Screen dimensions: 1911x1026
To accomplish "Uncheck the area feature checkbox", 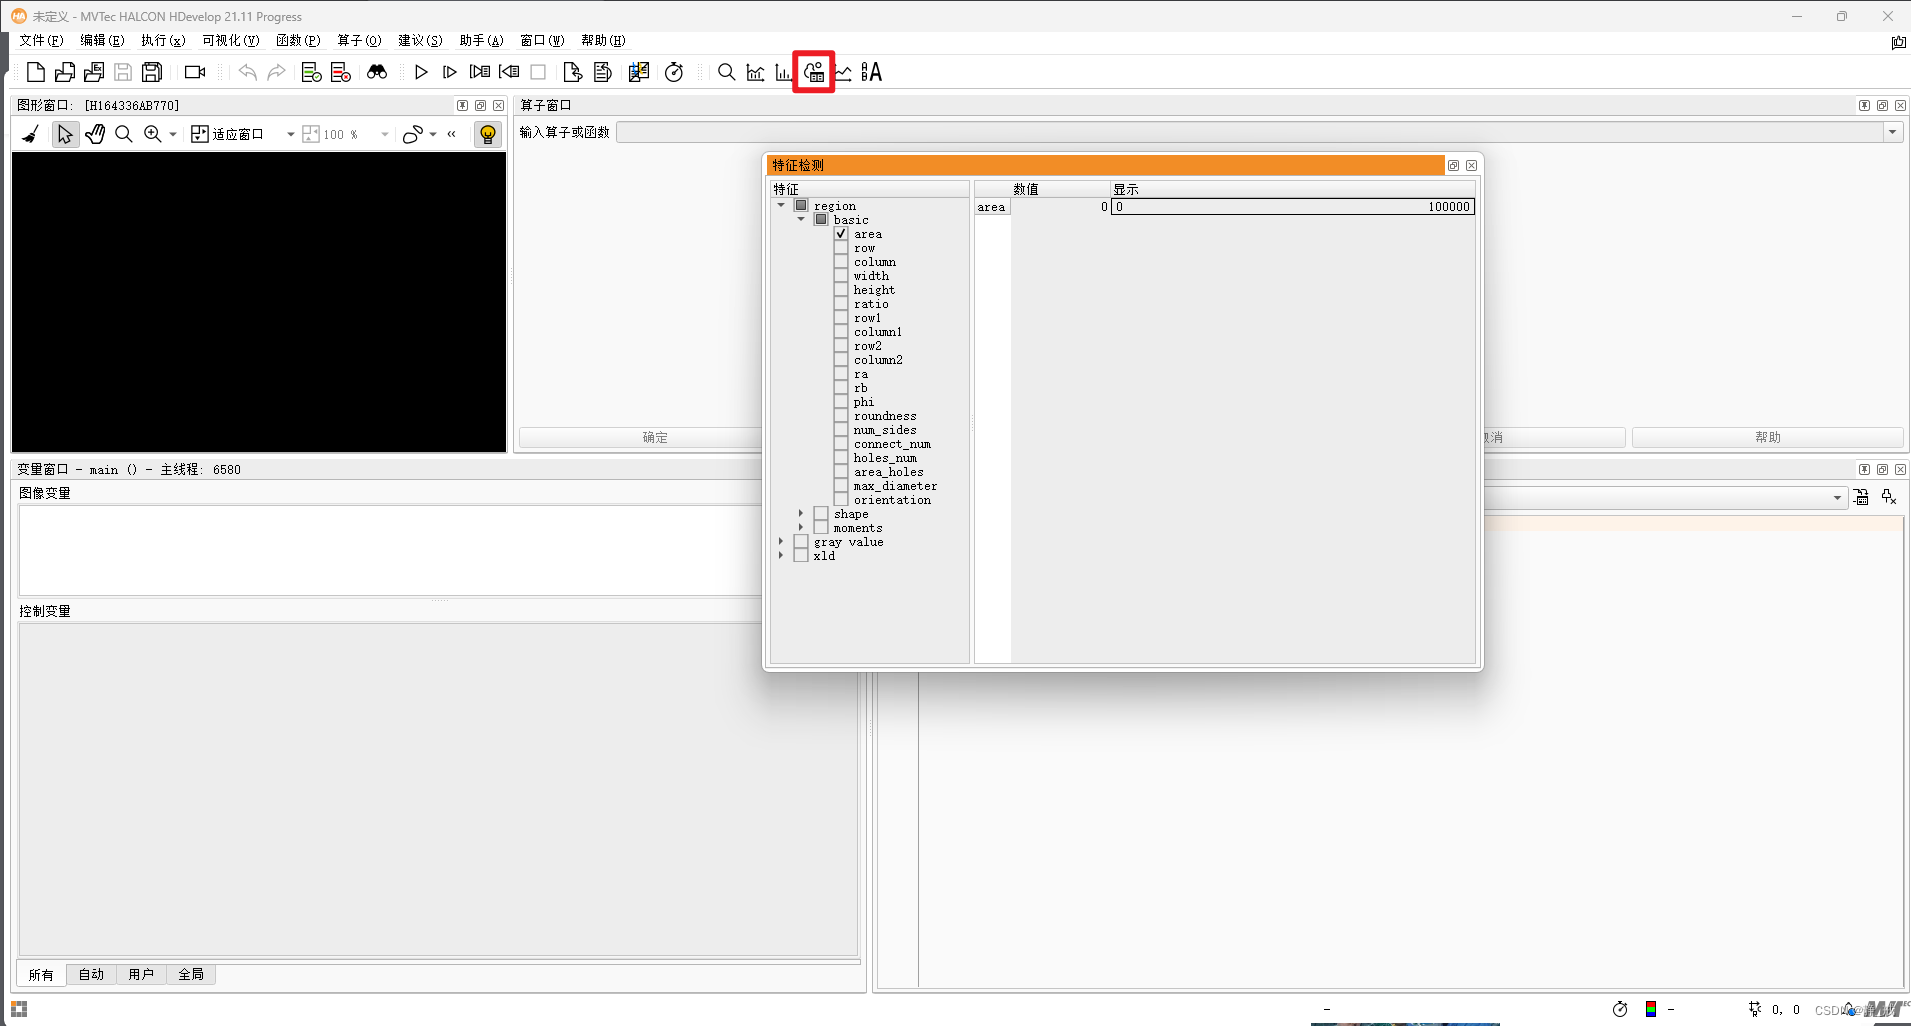I will 842,233.
